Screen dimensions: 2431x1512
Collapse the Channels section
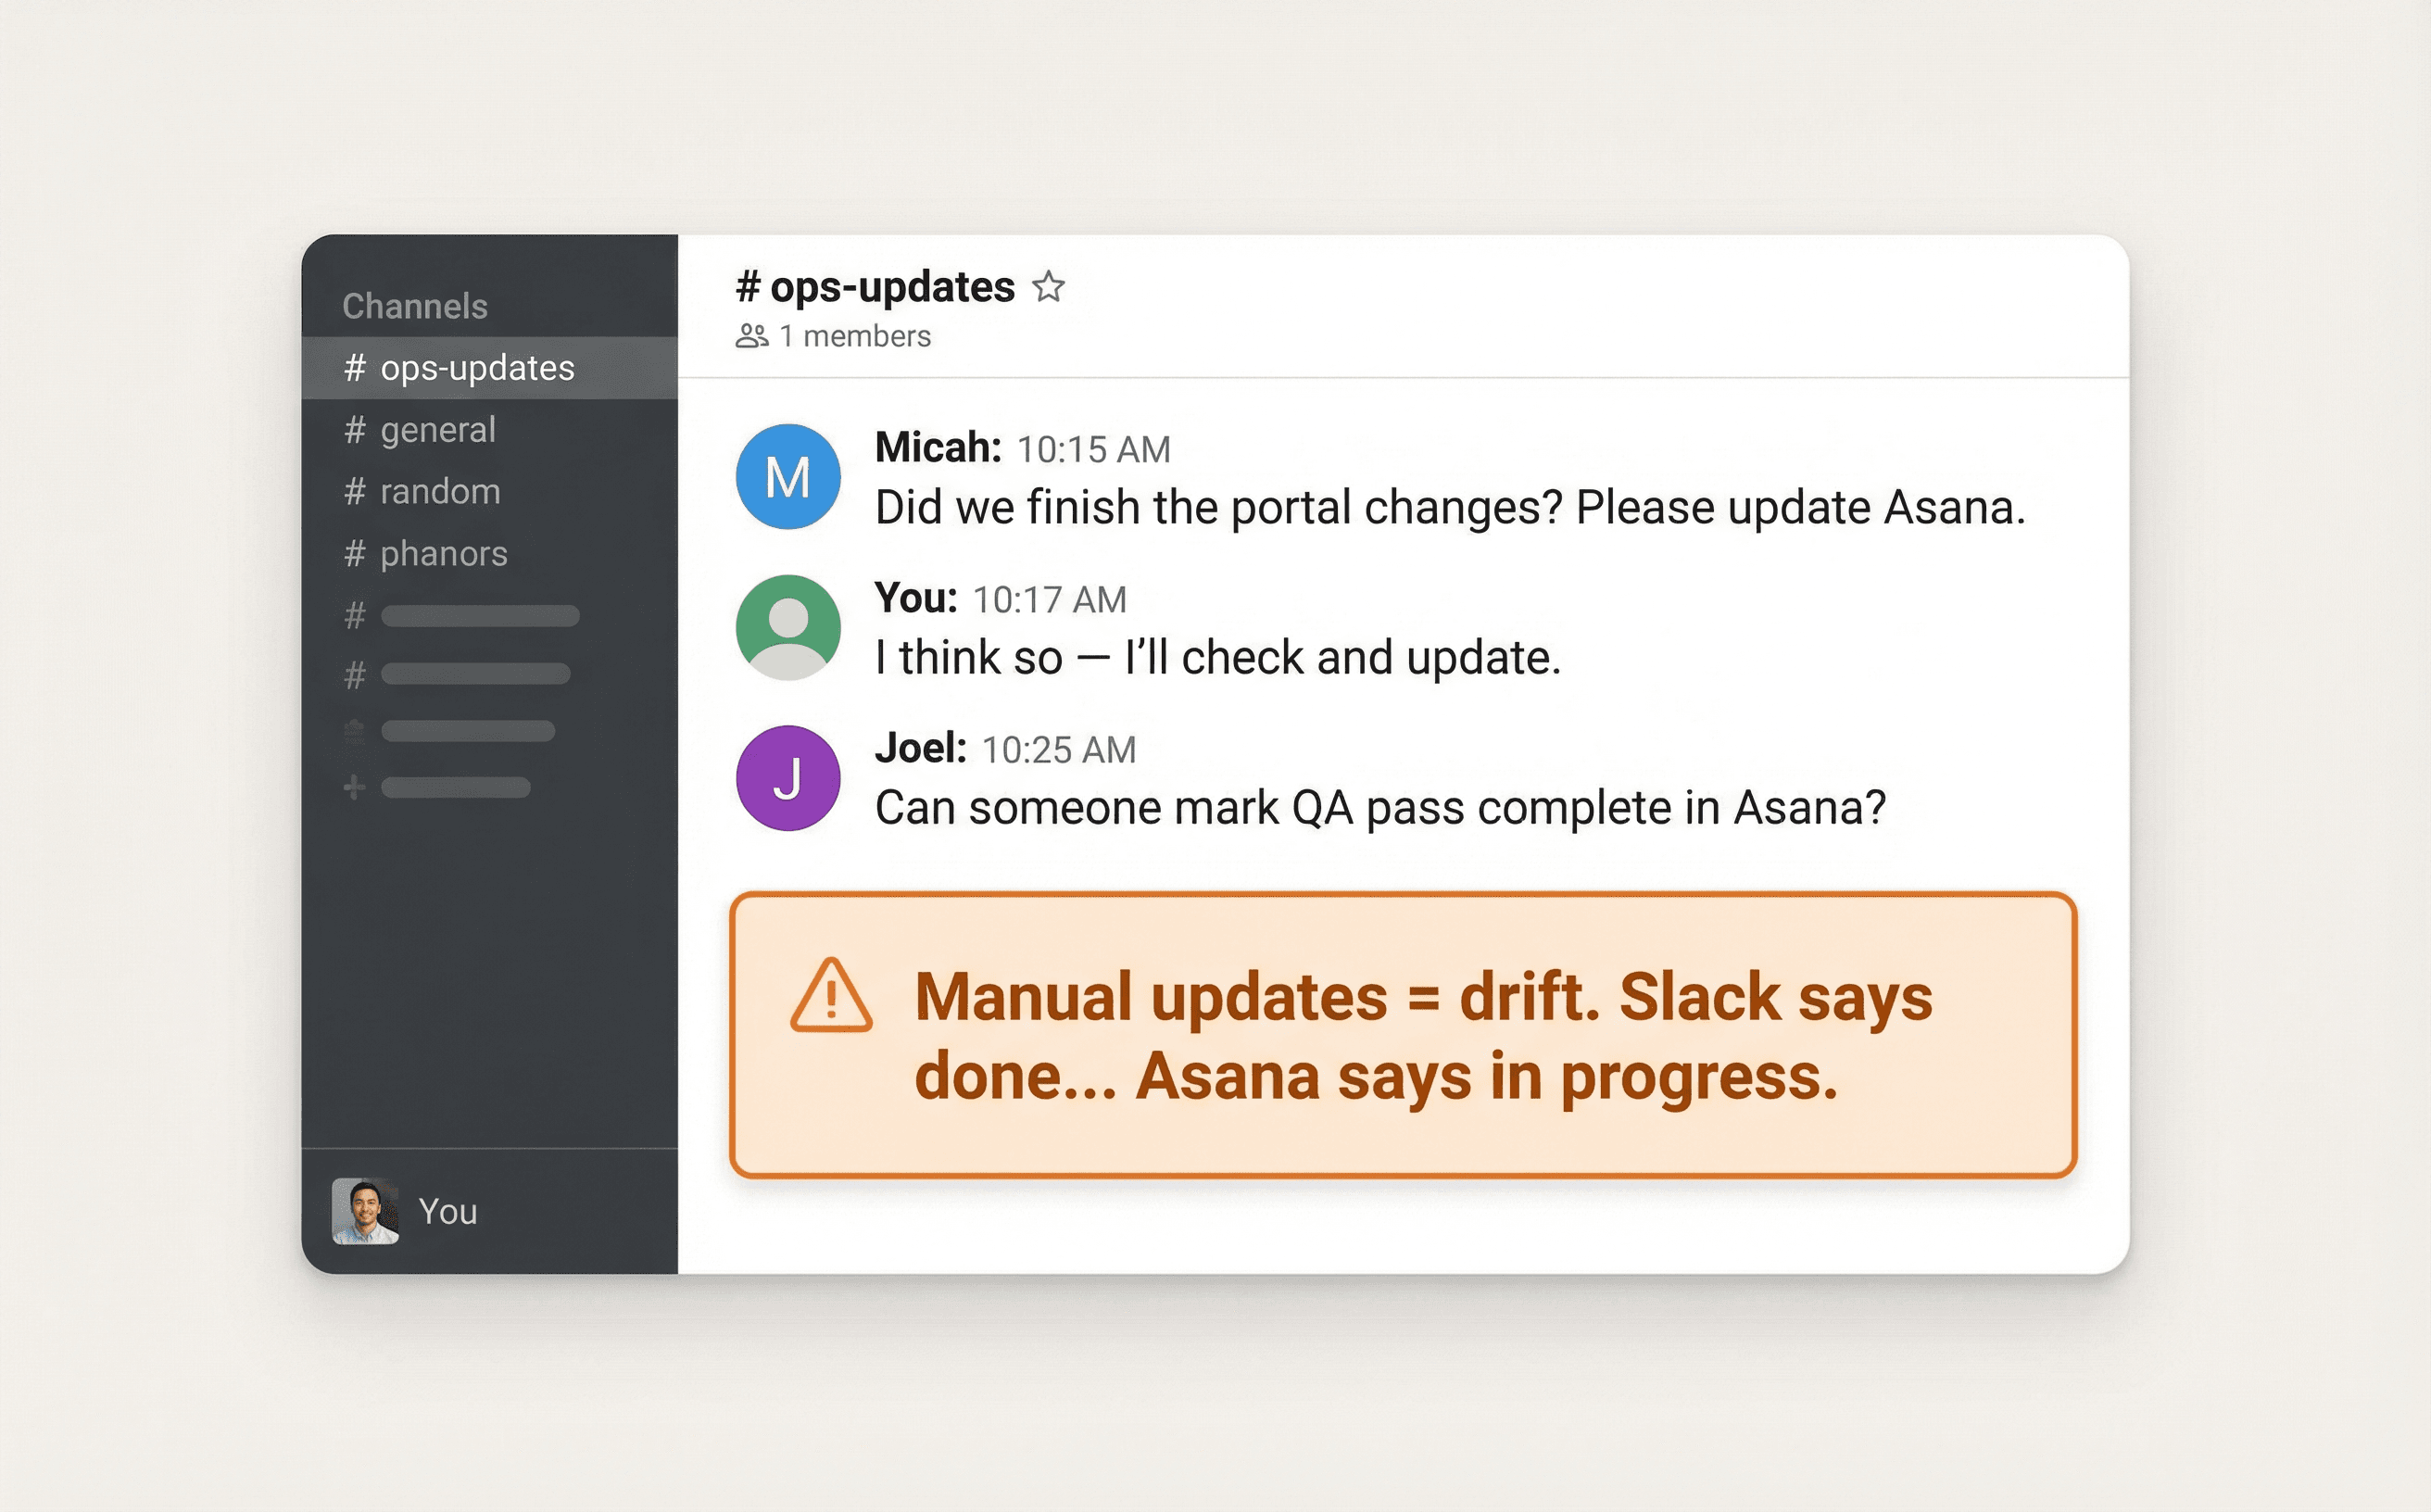coord(415,306)
